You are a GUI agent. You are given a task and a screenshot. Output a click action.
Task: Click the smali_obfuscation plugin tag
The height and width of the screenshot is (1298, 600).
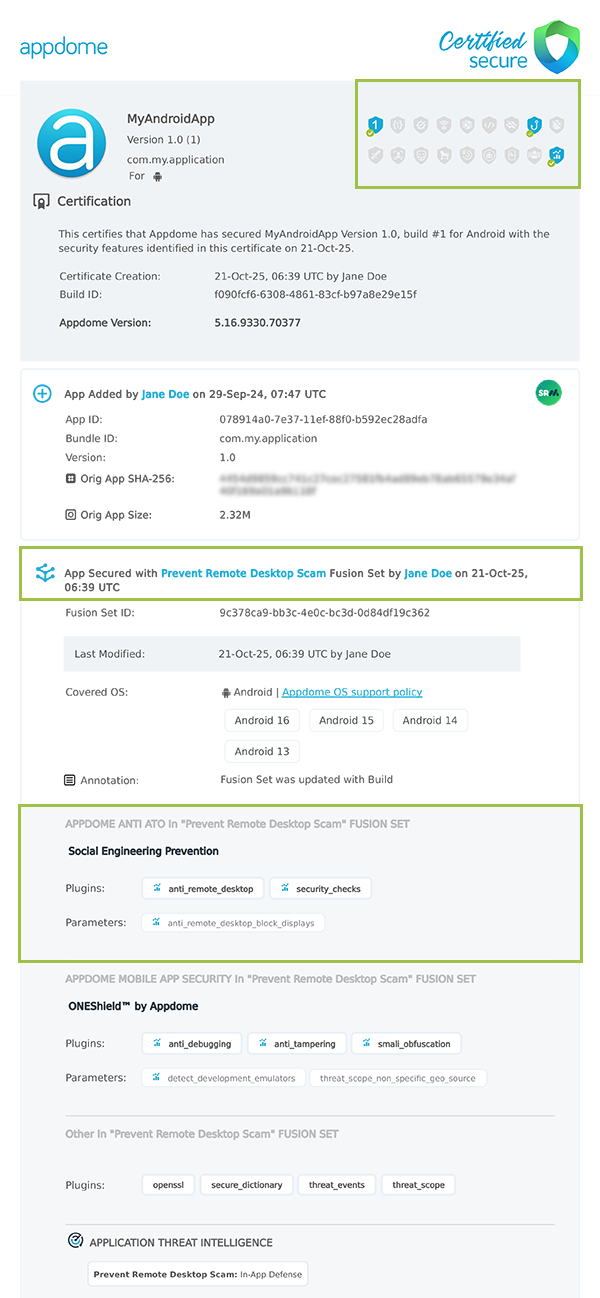[x=406, y=1043]
